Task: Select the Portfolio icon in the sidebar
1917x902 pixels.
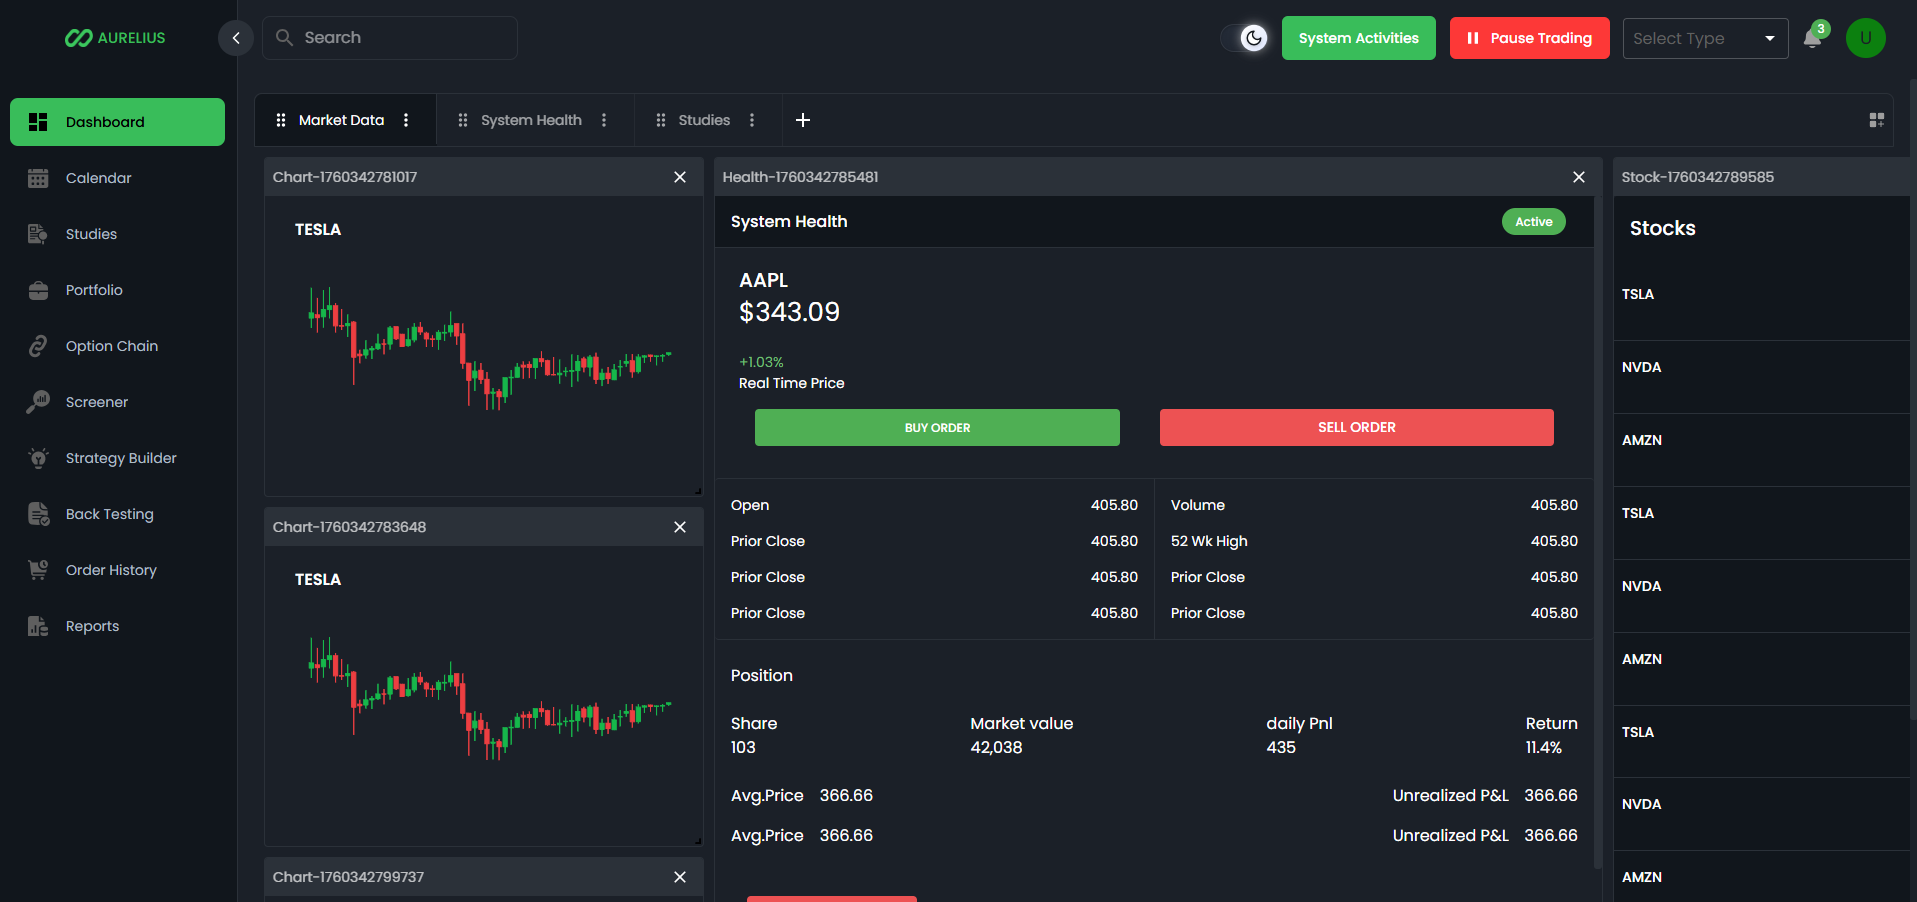Action: (38, 290)
